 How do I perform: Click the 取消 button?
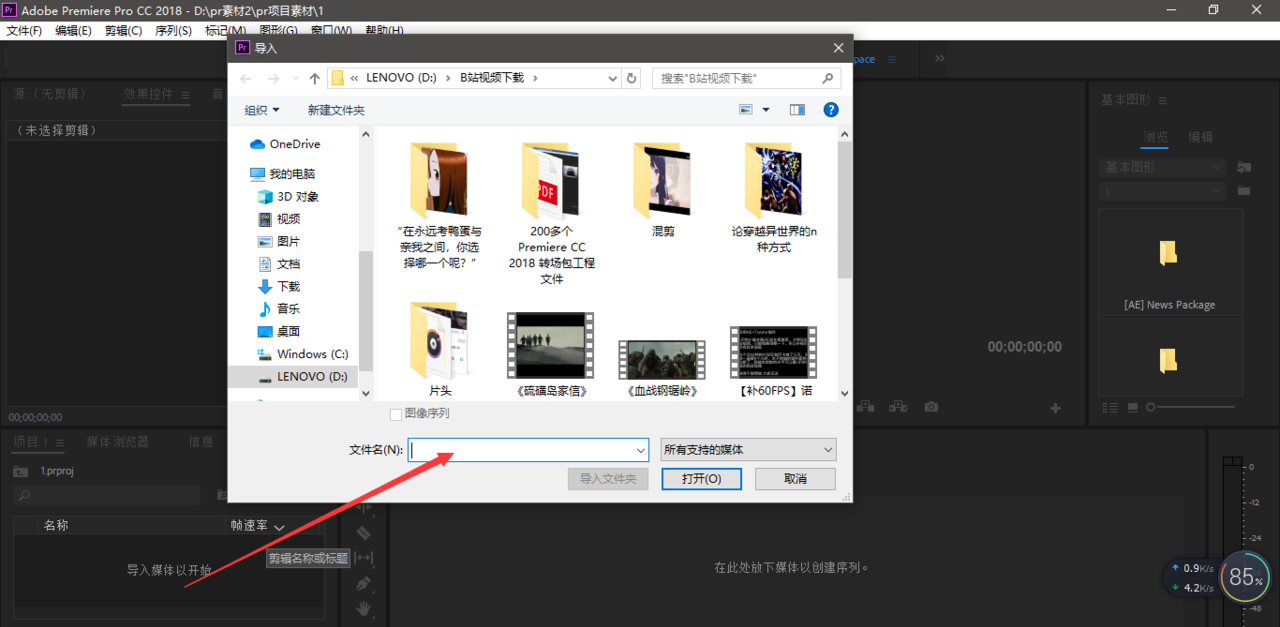point(795,479)
